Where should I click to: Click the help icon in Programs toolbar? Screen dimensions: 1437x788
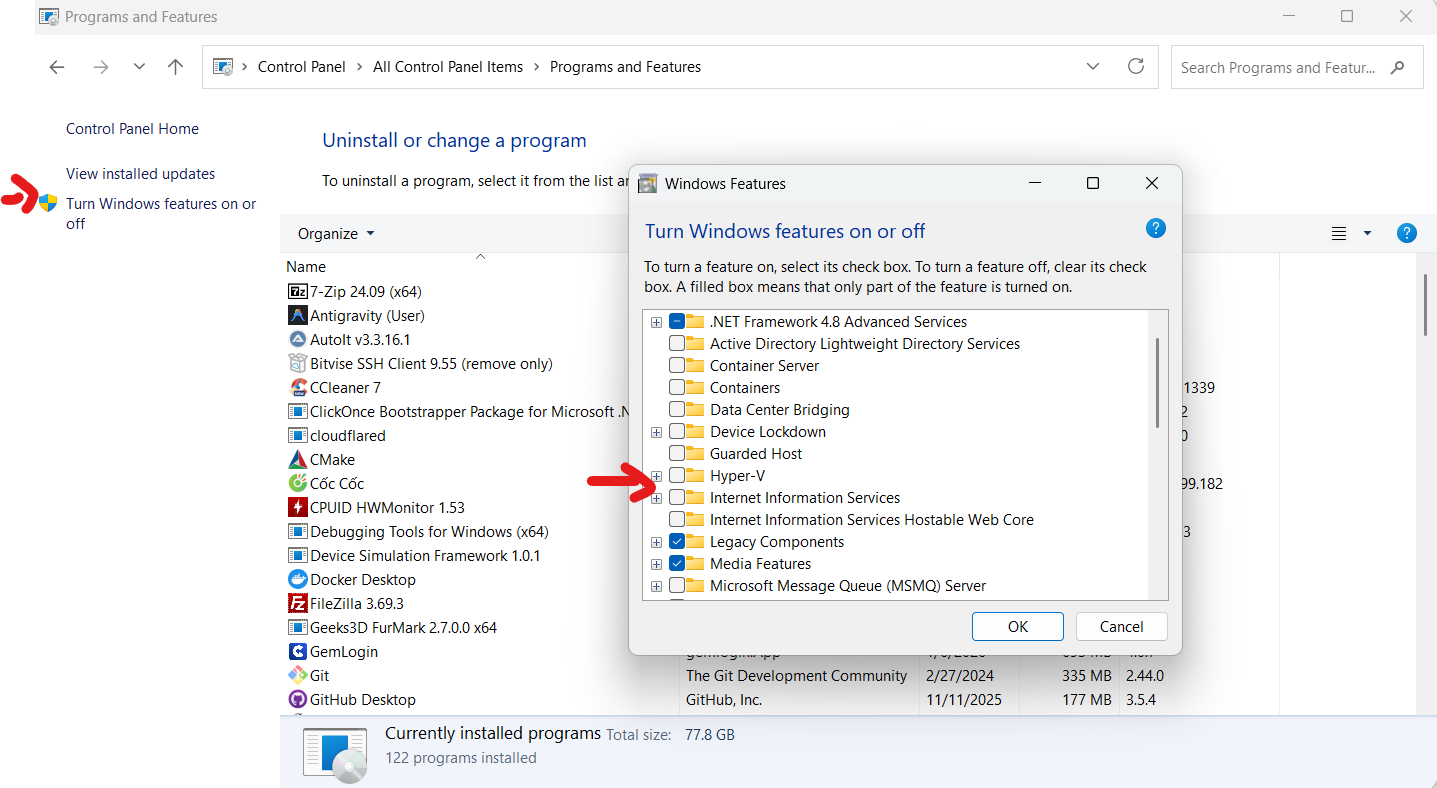pyautogui.click(x=1406, y=234)
